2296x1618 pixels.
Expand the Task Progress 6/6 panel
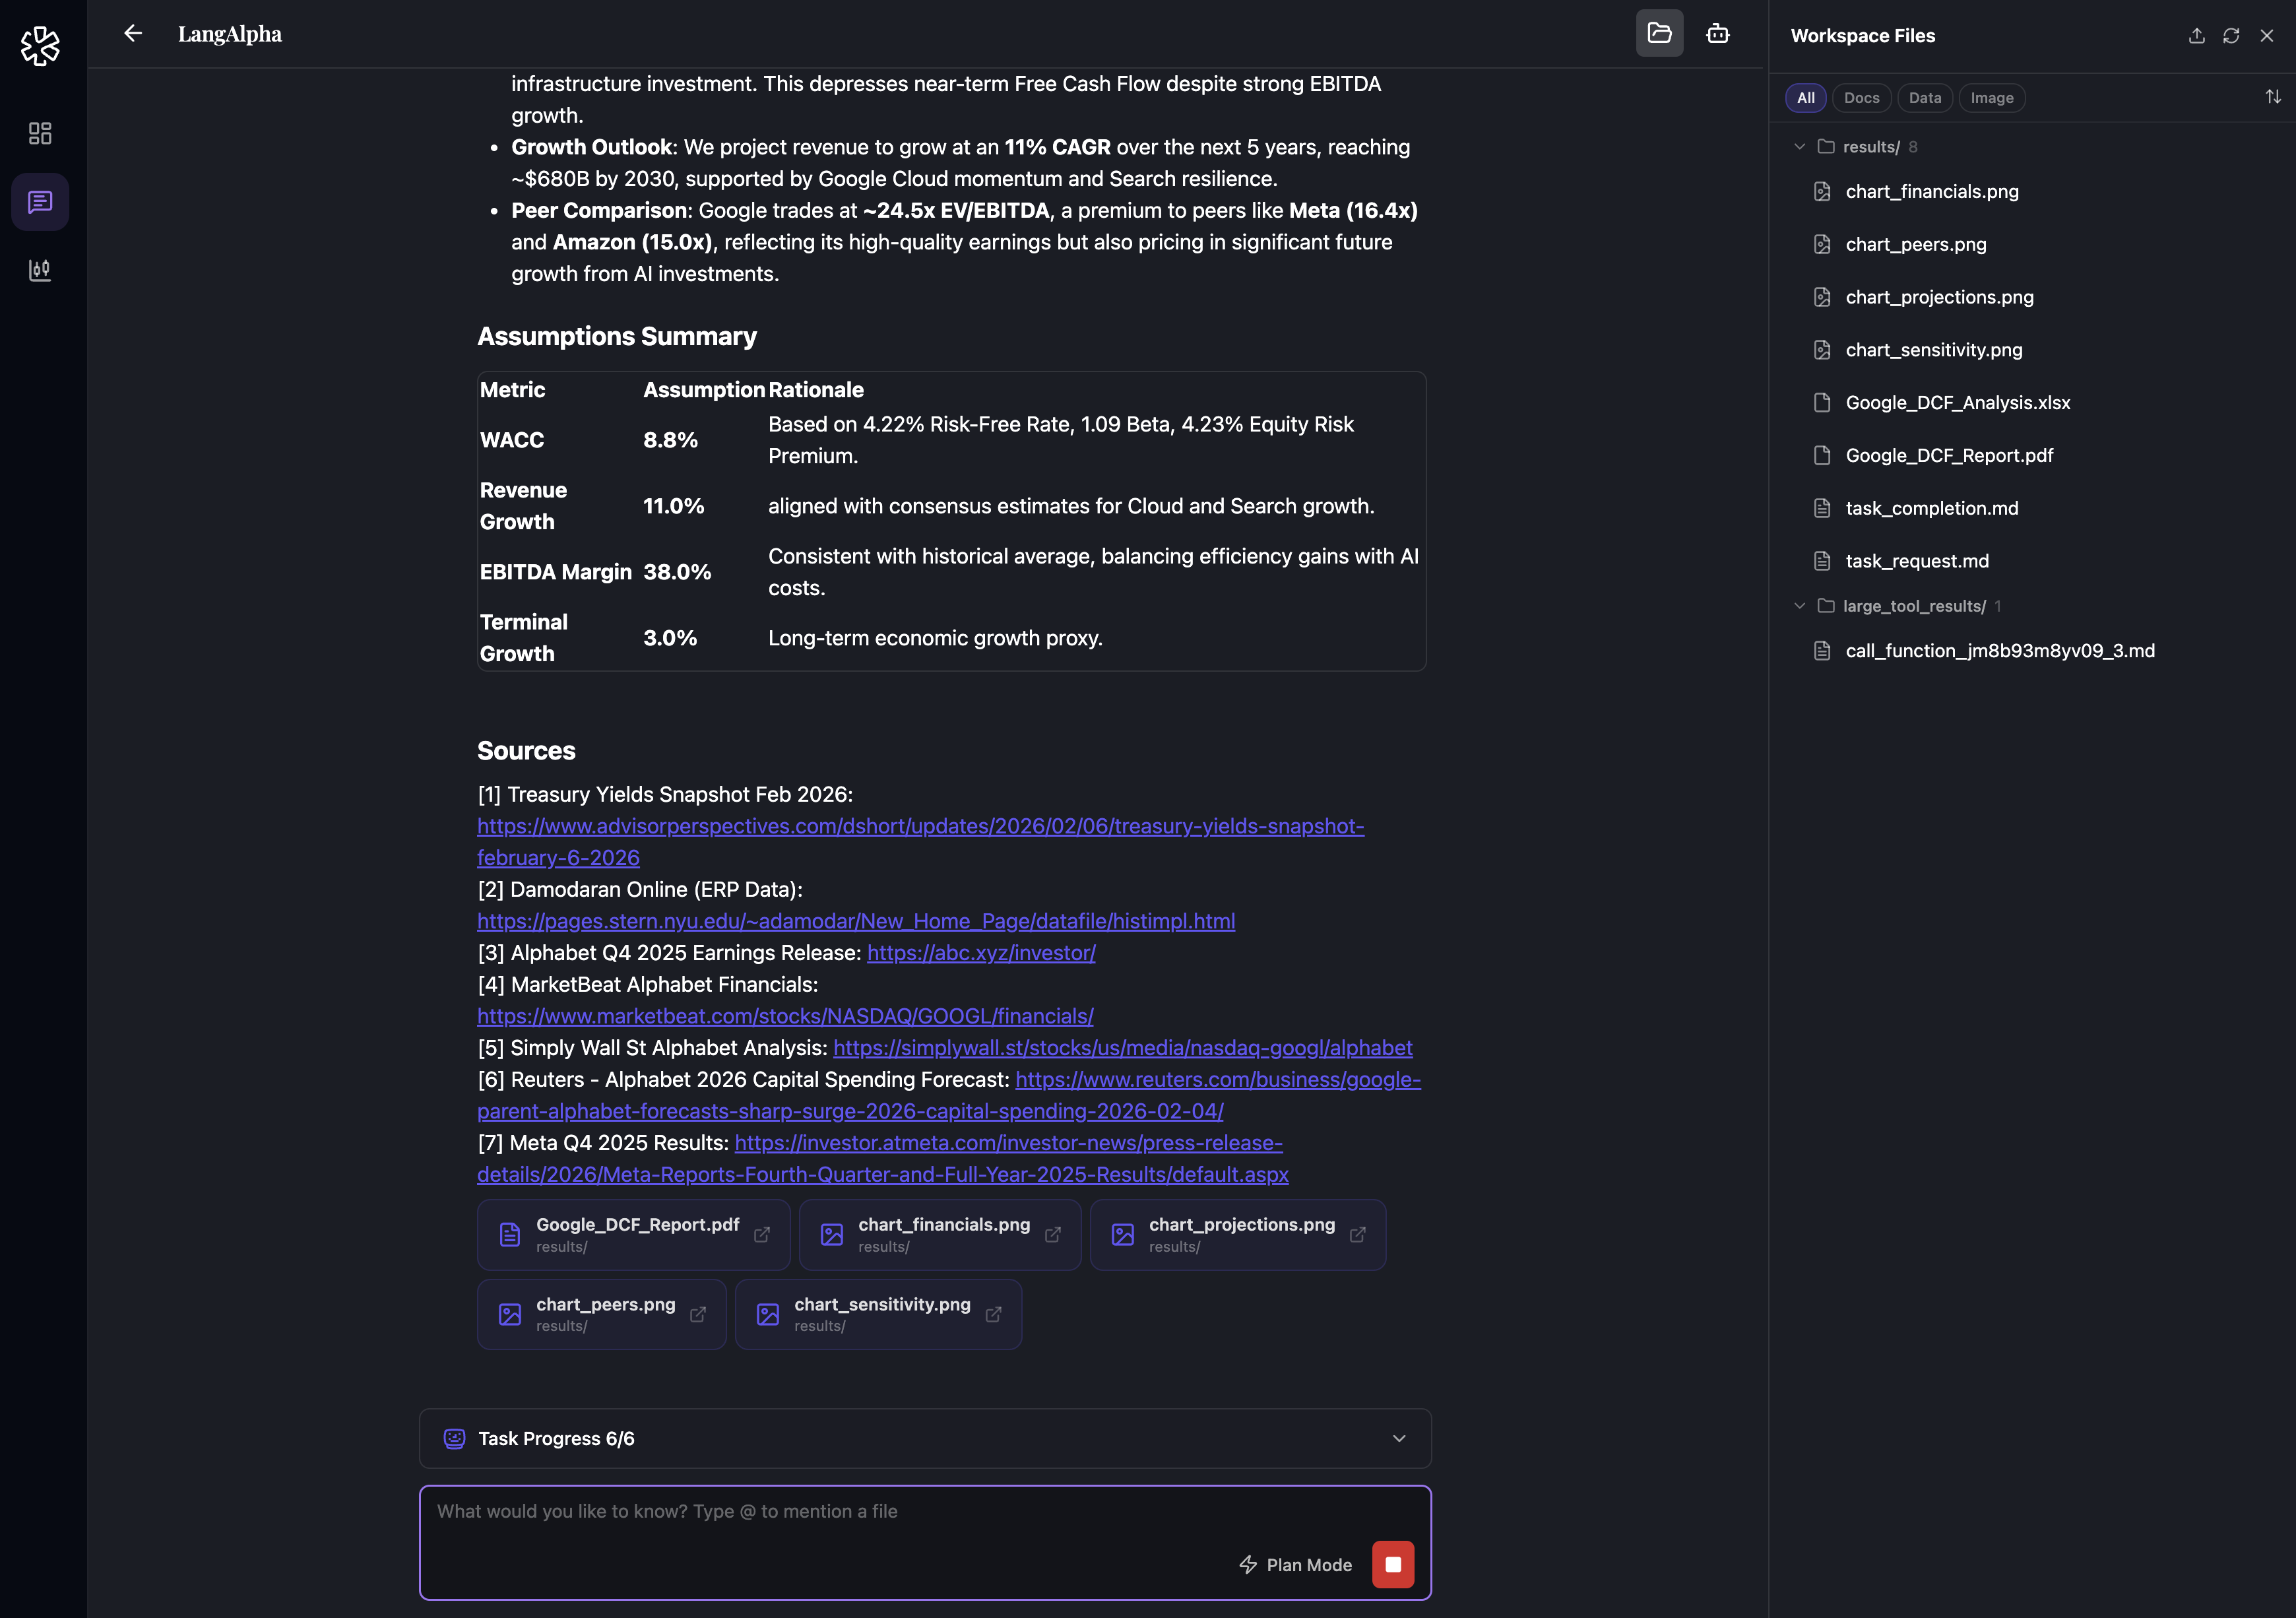1398,1438
